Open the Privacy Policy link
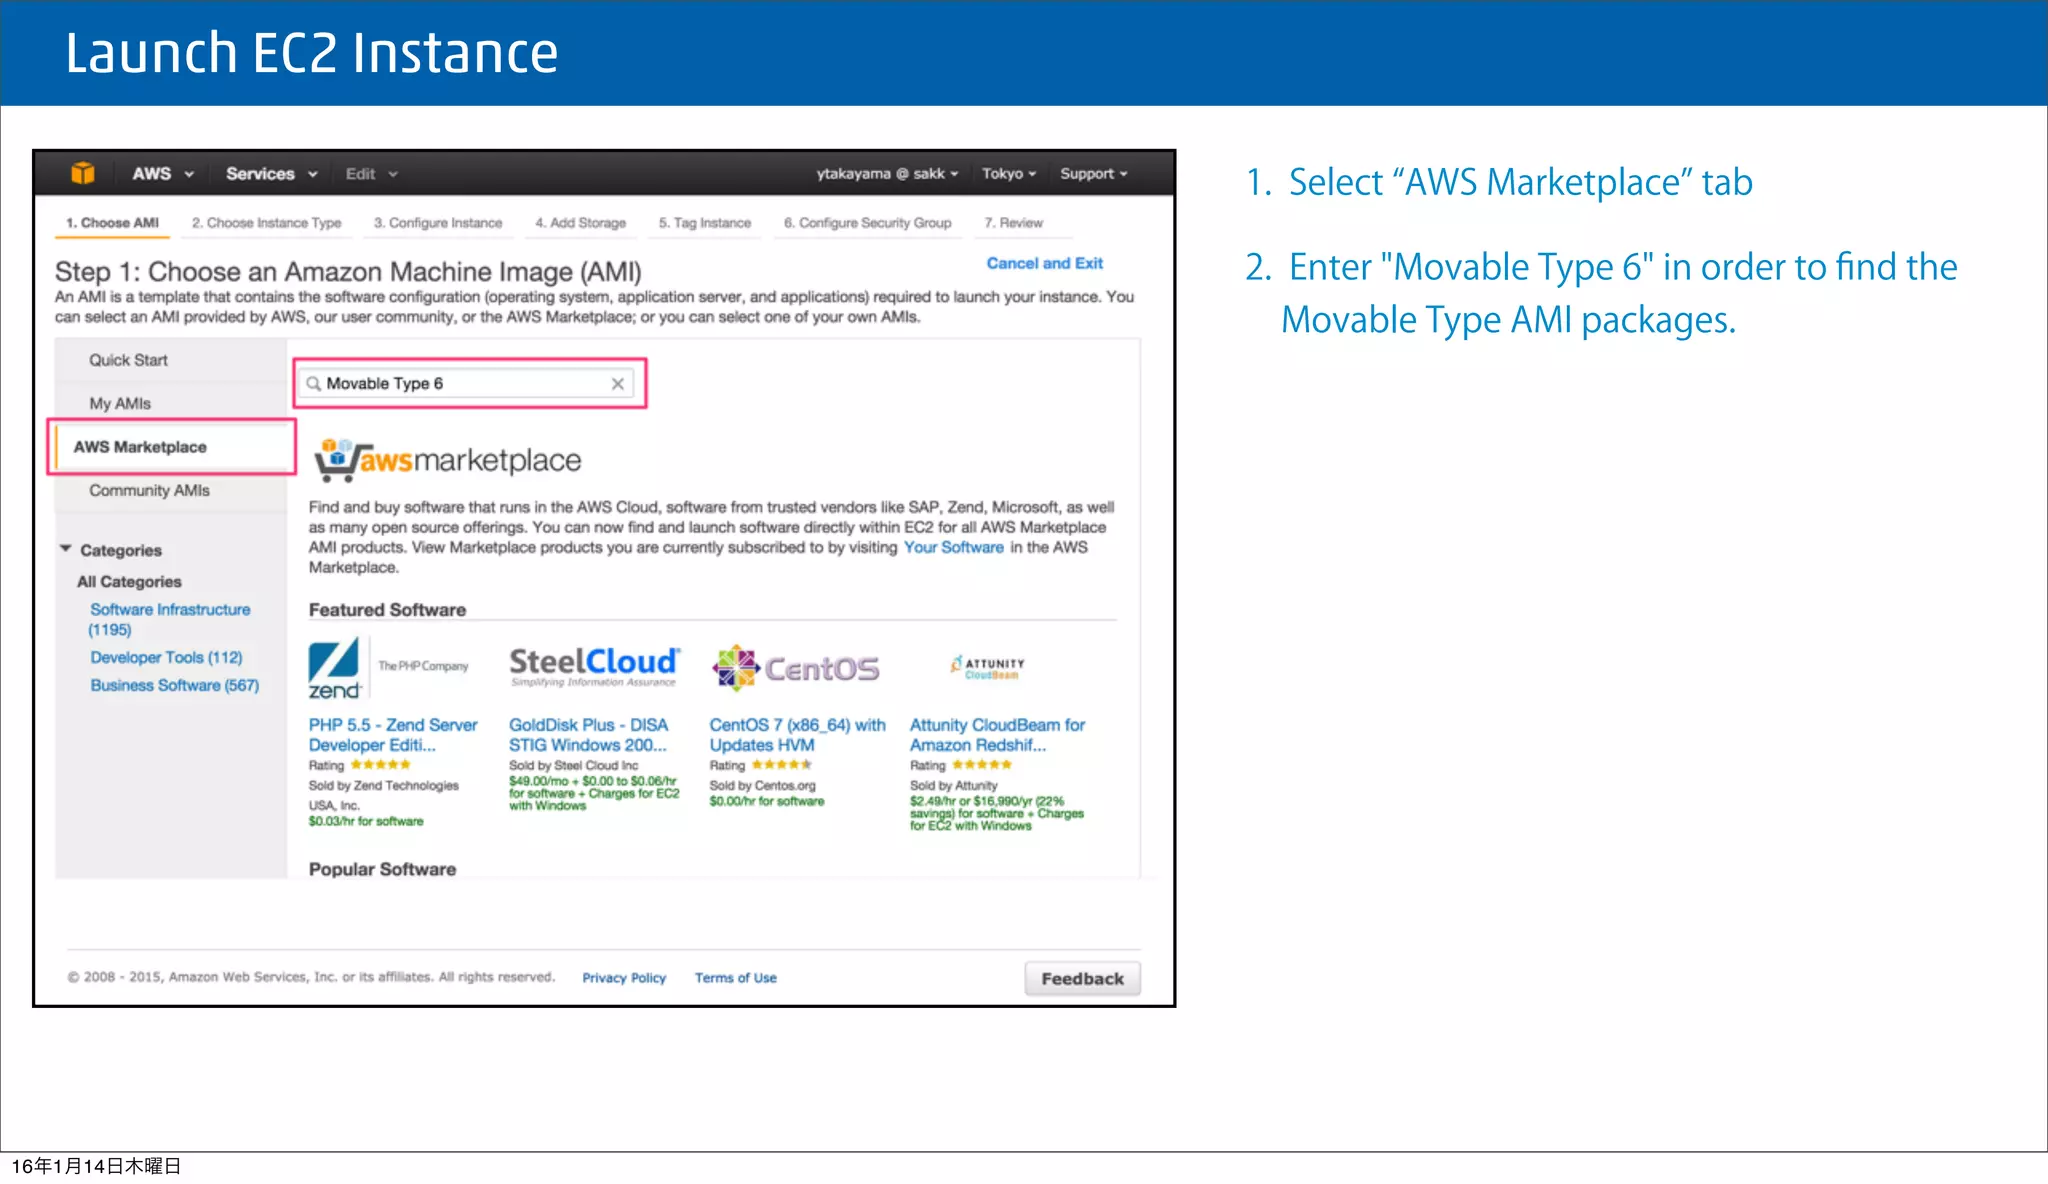This screenshot has width=2048, height=1184. click(x=624, y=978)
